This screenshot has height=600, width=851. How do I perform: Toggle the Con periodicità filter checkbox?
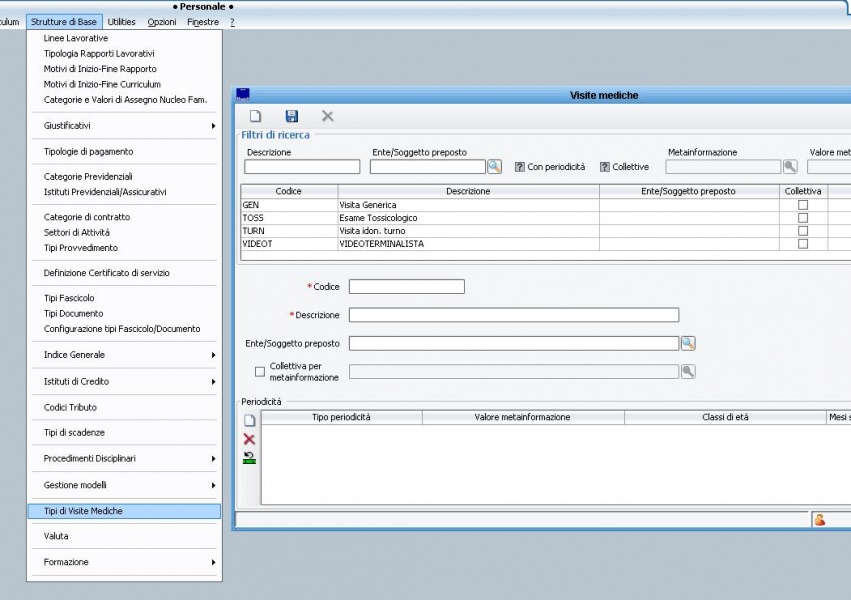click(520, 167)
